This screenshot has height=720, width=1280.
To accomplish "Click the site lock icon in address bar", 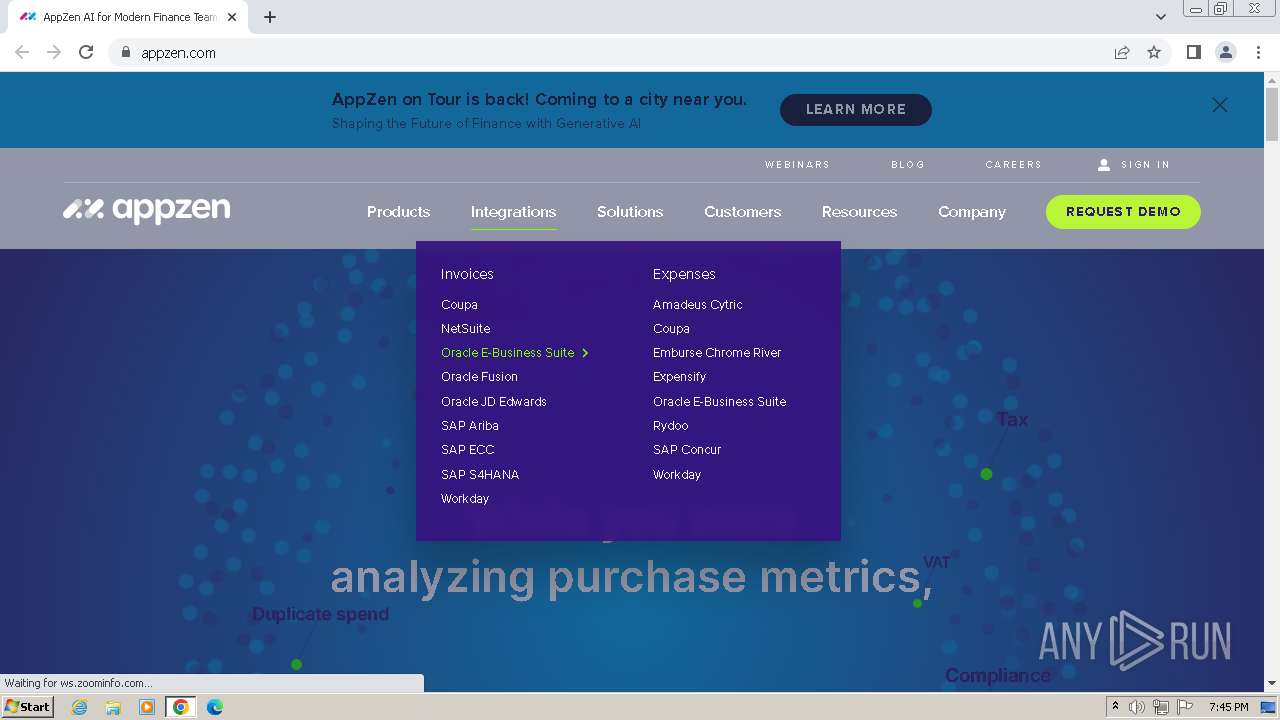I will (x=125, y=53).
